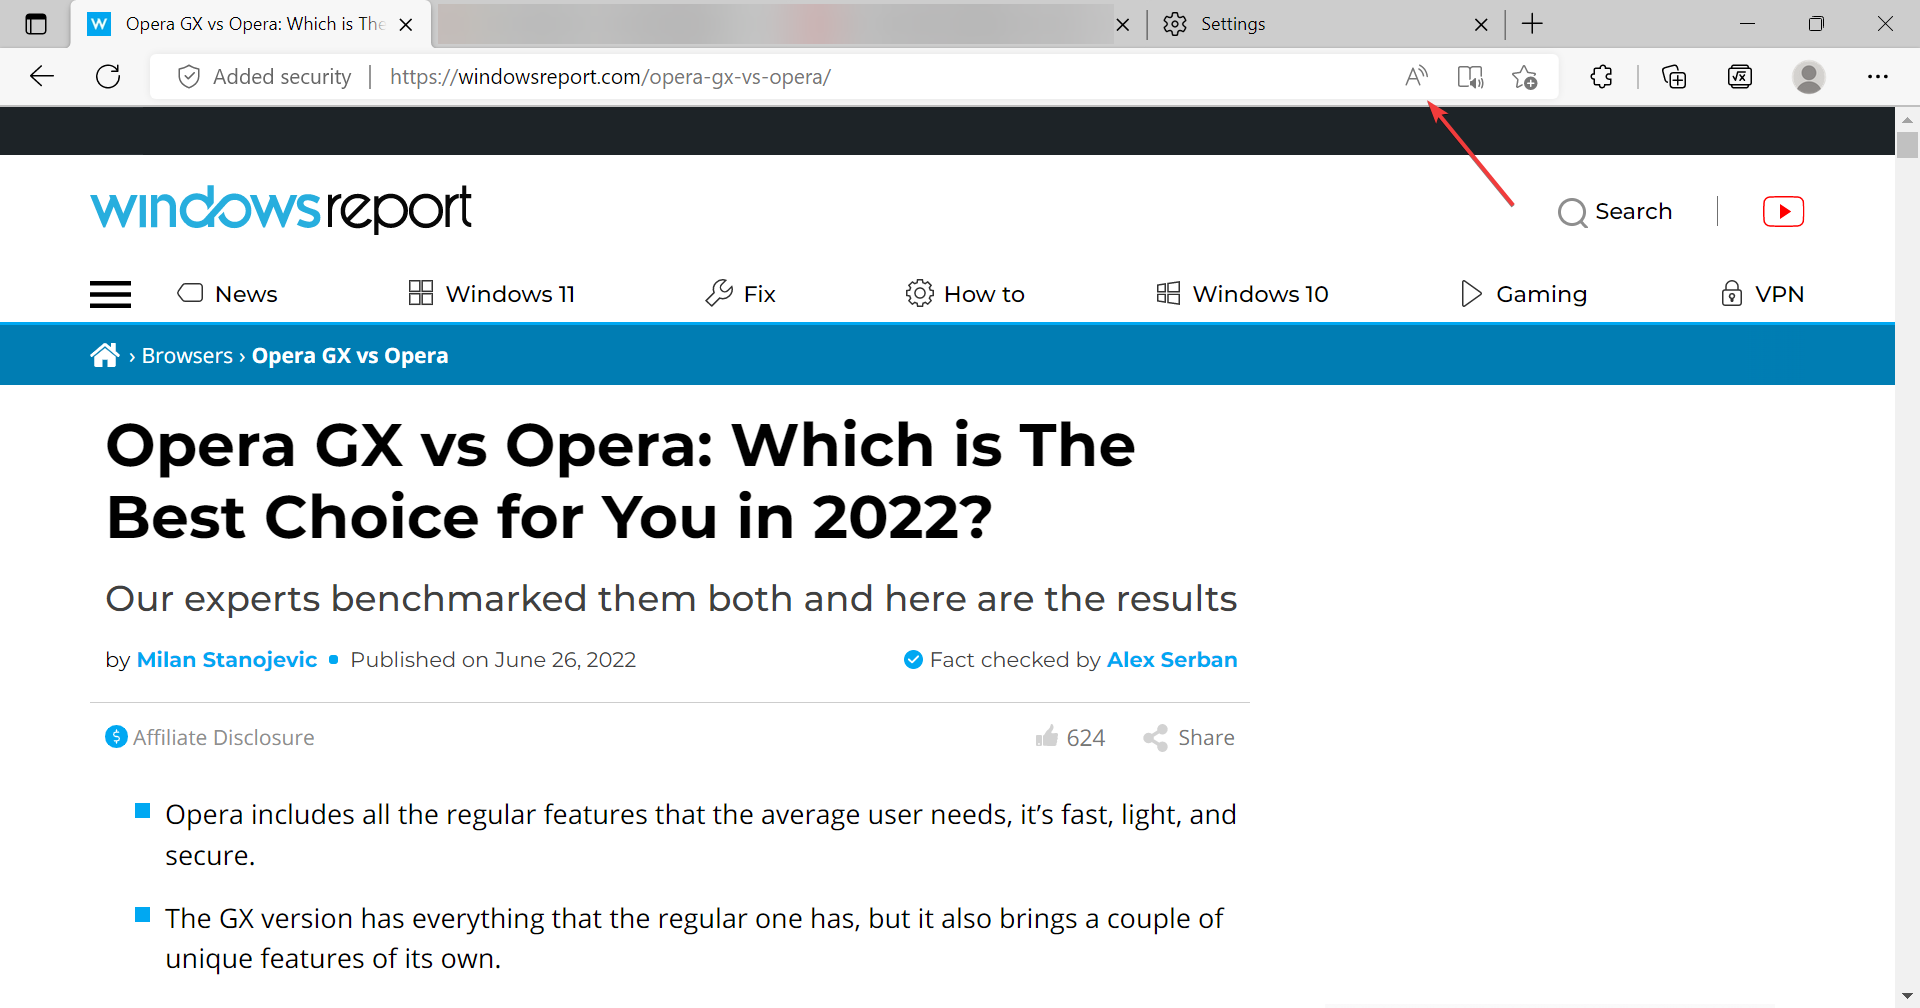The height and width of the screenshot is (1008, 1920).
Task: Click the Opera GX vs Opera breadcrumb
Action: [x=350, y=356]
